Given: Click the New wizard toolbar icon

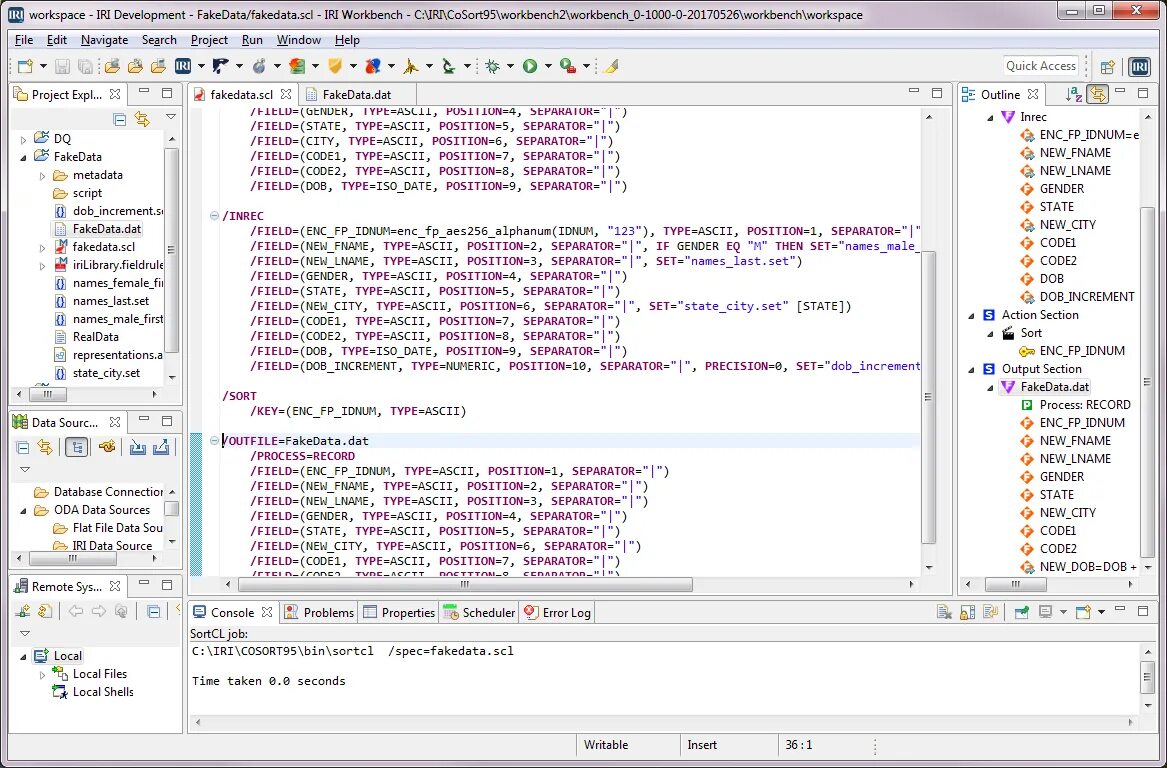Looking at the screenshot, I should tap(25, 66).
